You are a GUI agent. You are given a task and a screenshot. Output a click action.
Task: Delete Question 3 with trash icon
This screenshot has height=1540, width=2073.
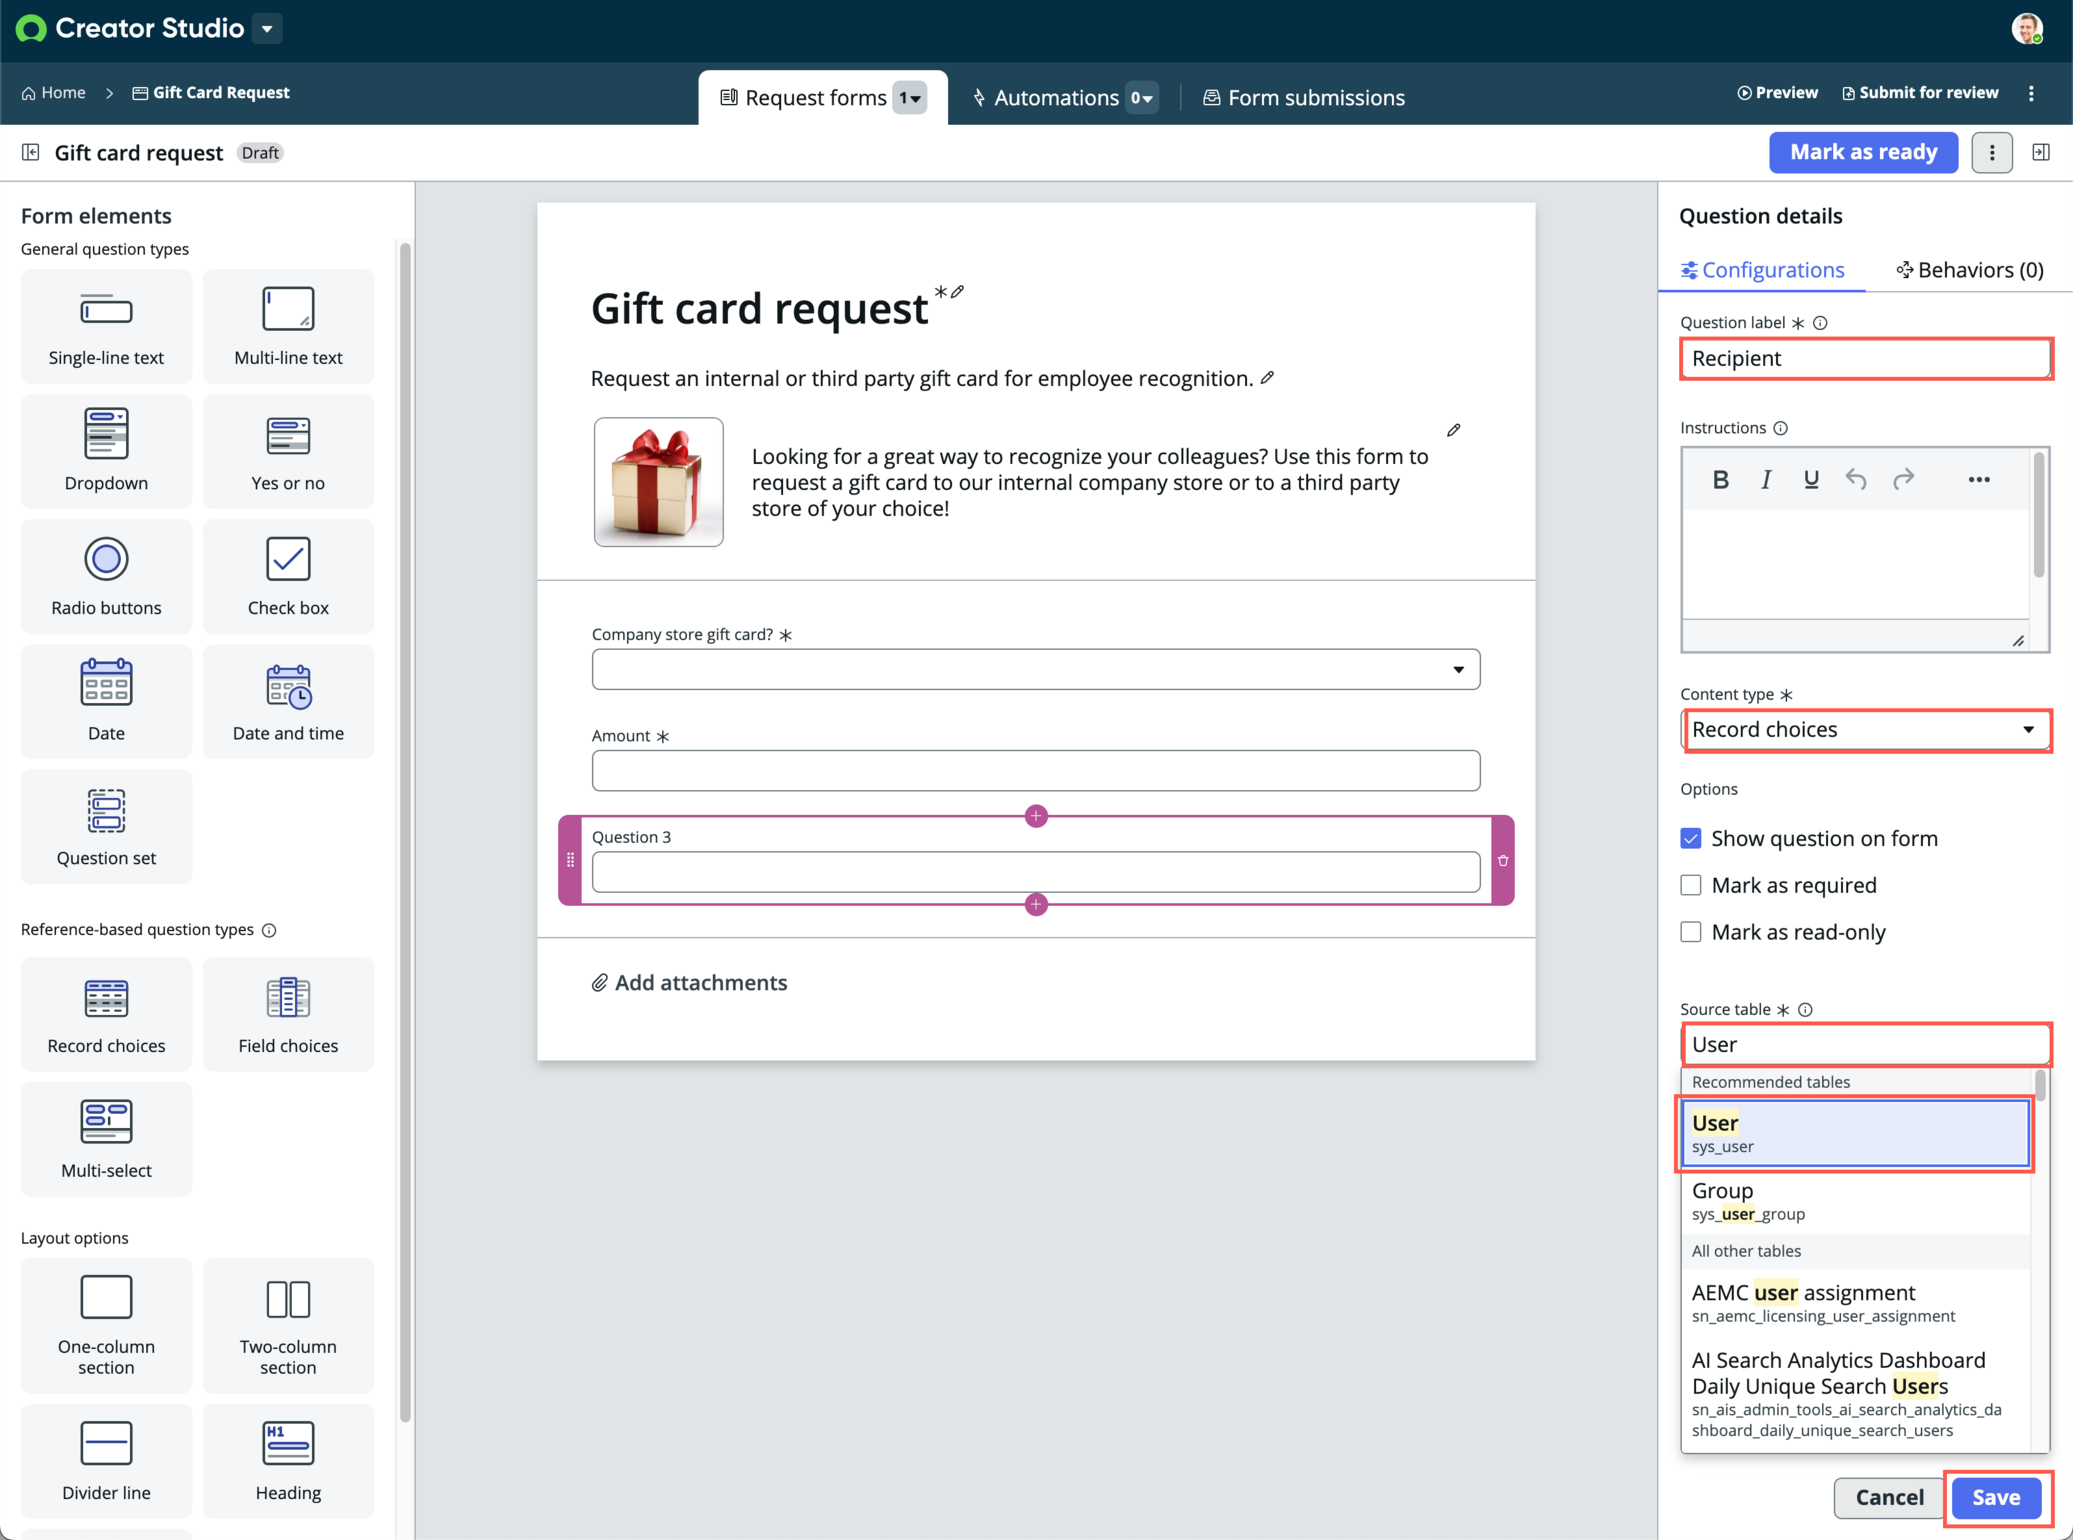pos(1503,861)
